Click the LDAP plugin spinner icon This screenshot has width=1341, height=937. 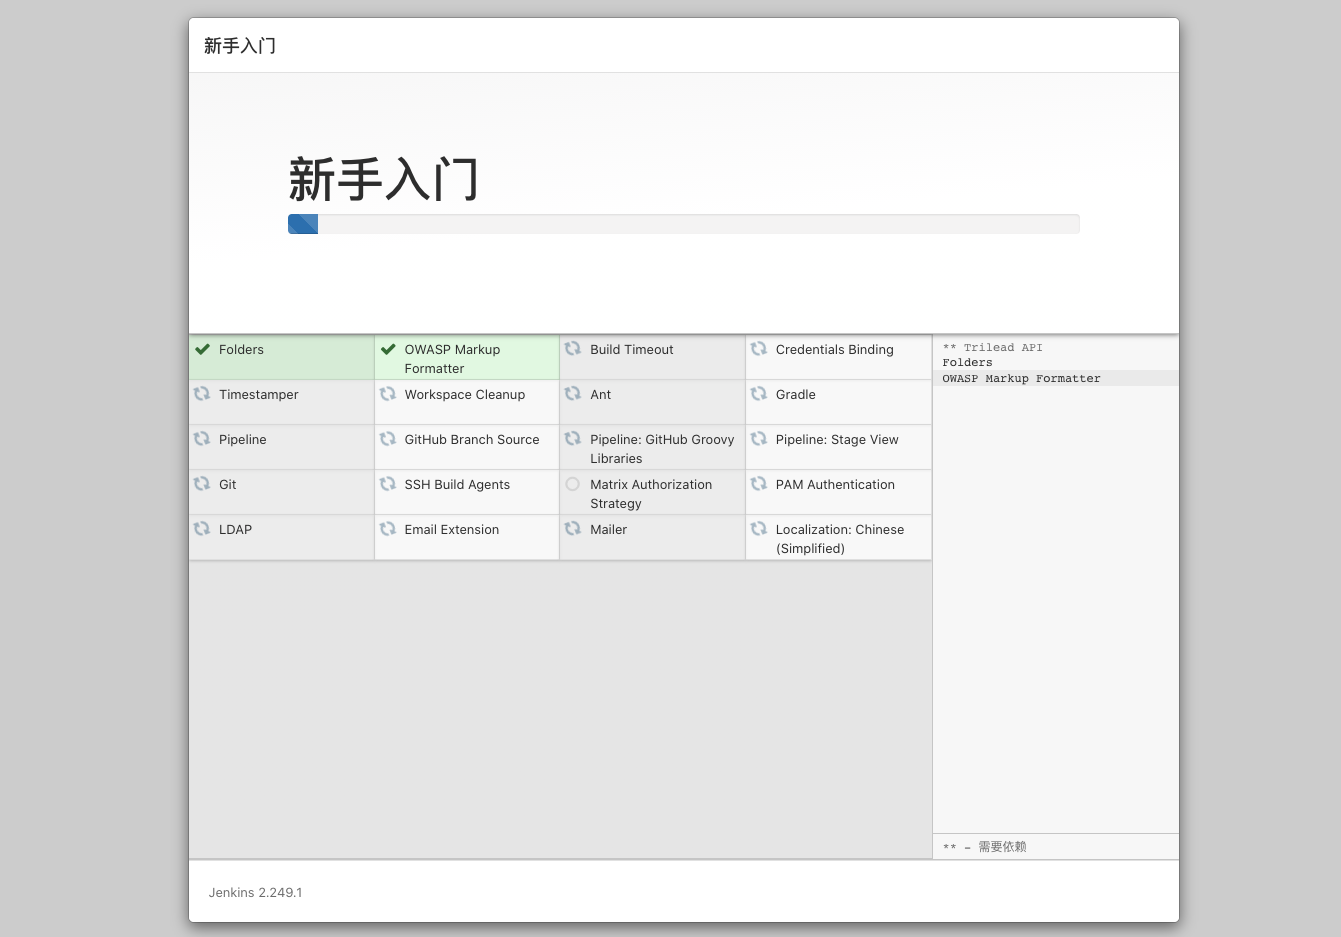coord(202,529)
